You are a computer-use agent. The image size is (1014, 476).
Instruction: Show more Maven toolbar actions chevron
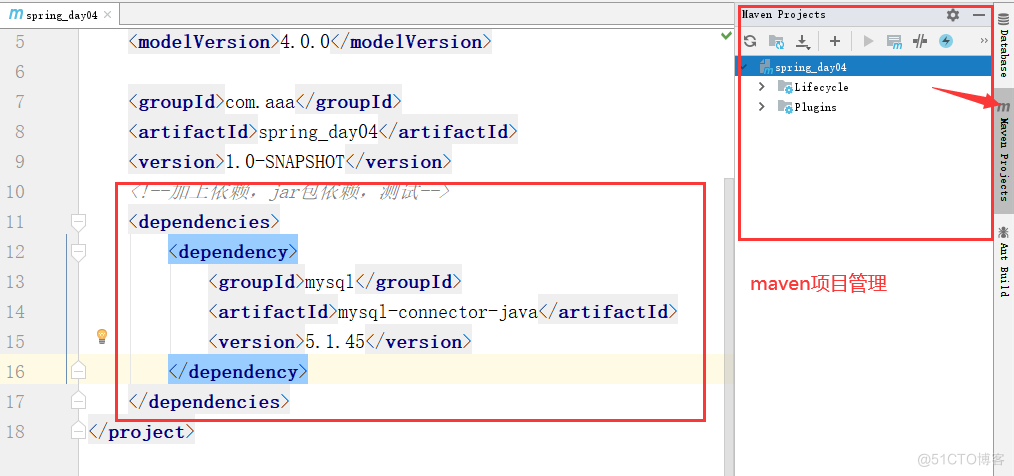pos(984,41)
